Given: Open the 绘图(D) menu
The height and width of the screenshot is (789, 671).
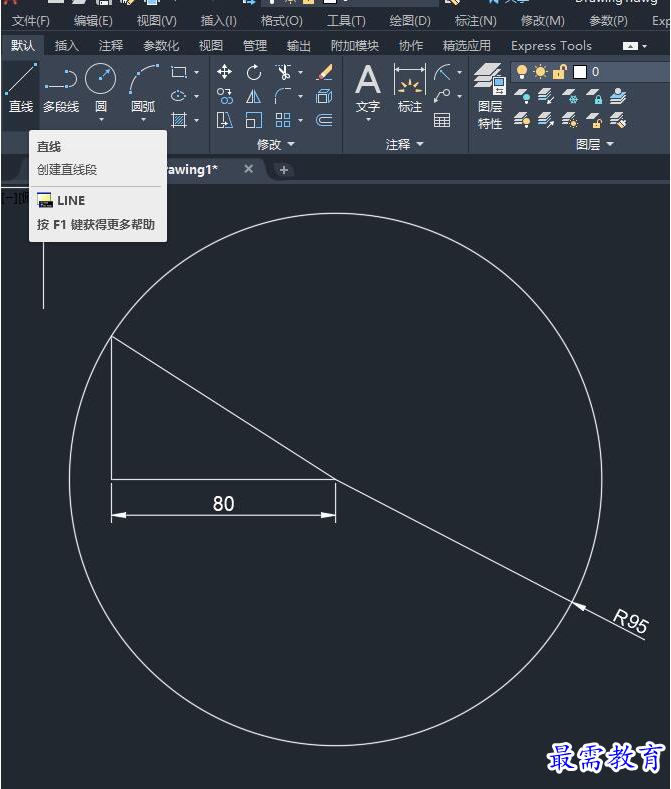Looking at the screenshot, I should (410, 21).
